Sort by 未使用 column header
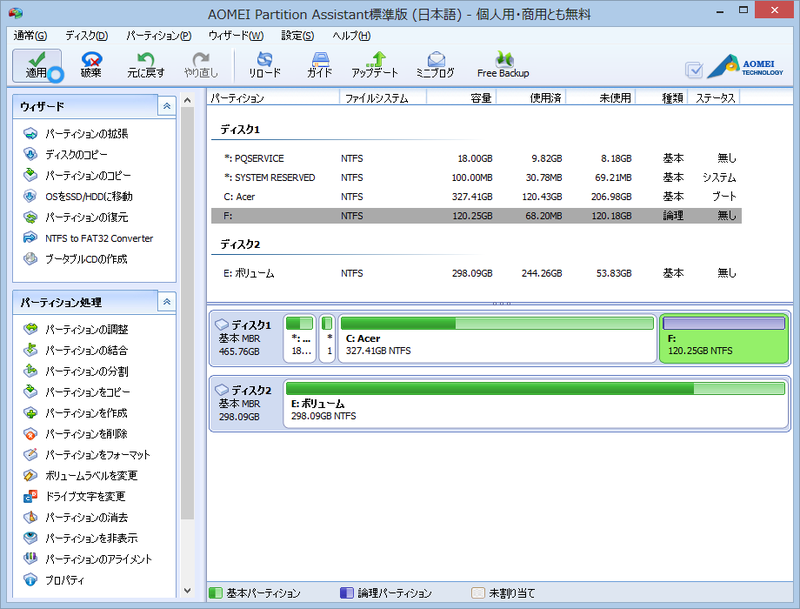800x609 pixels. [x=601, y=98]
